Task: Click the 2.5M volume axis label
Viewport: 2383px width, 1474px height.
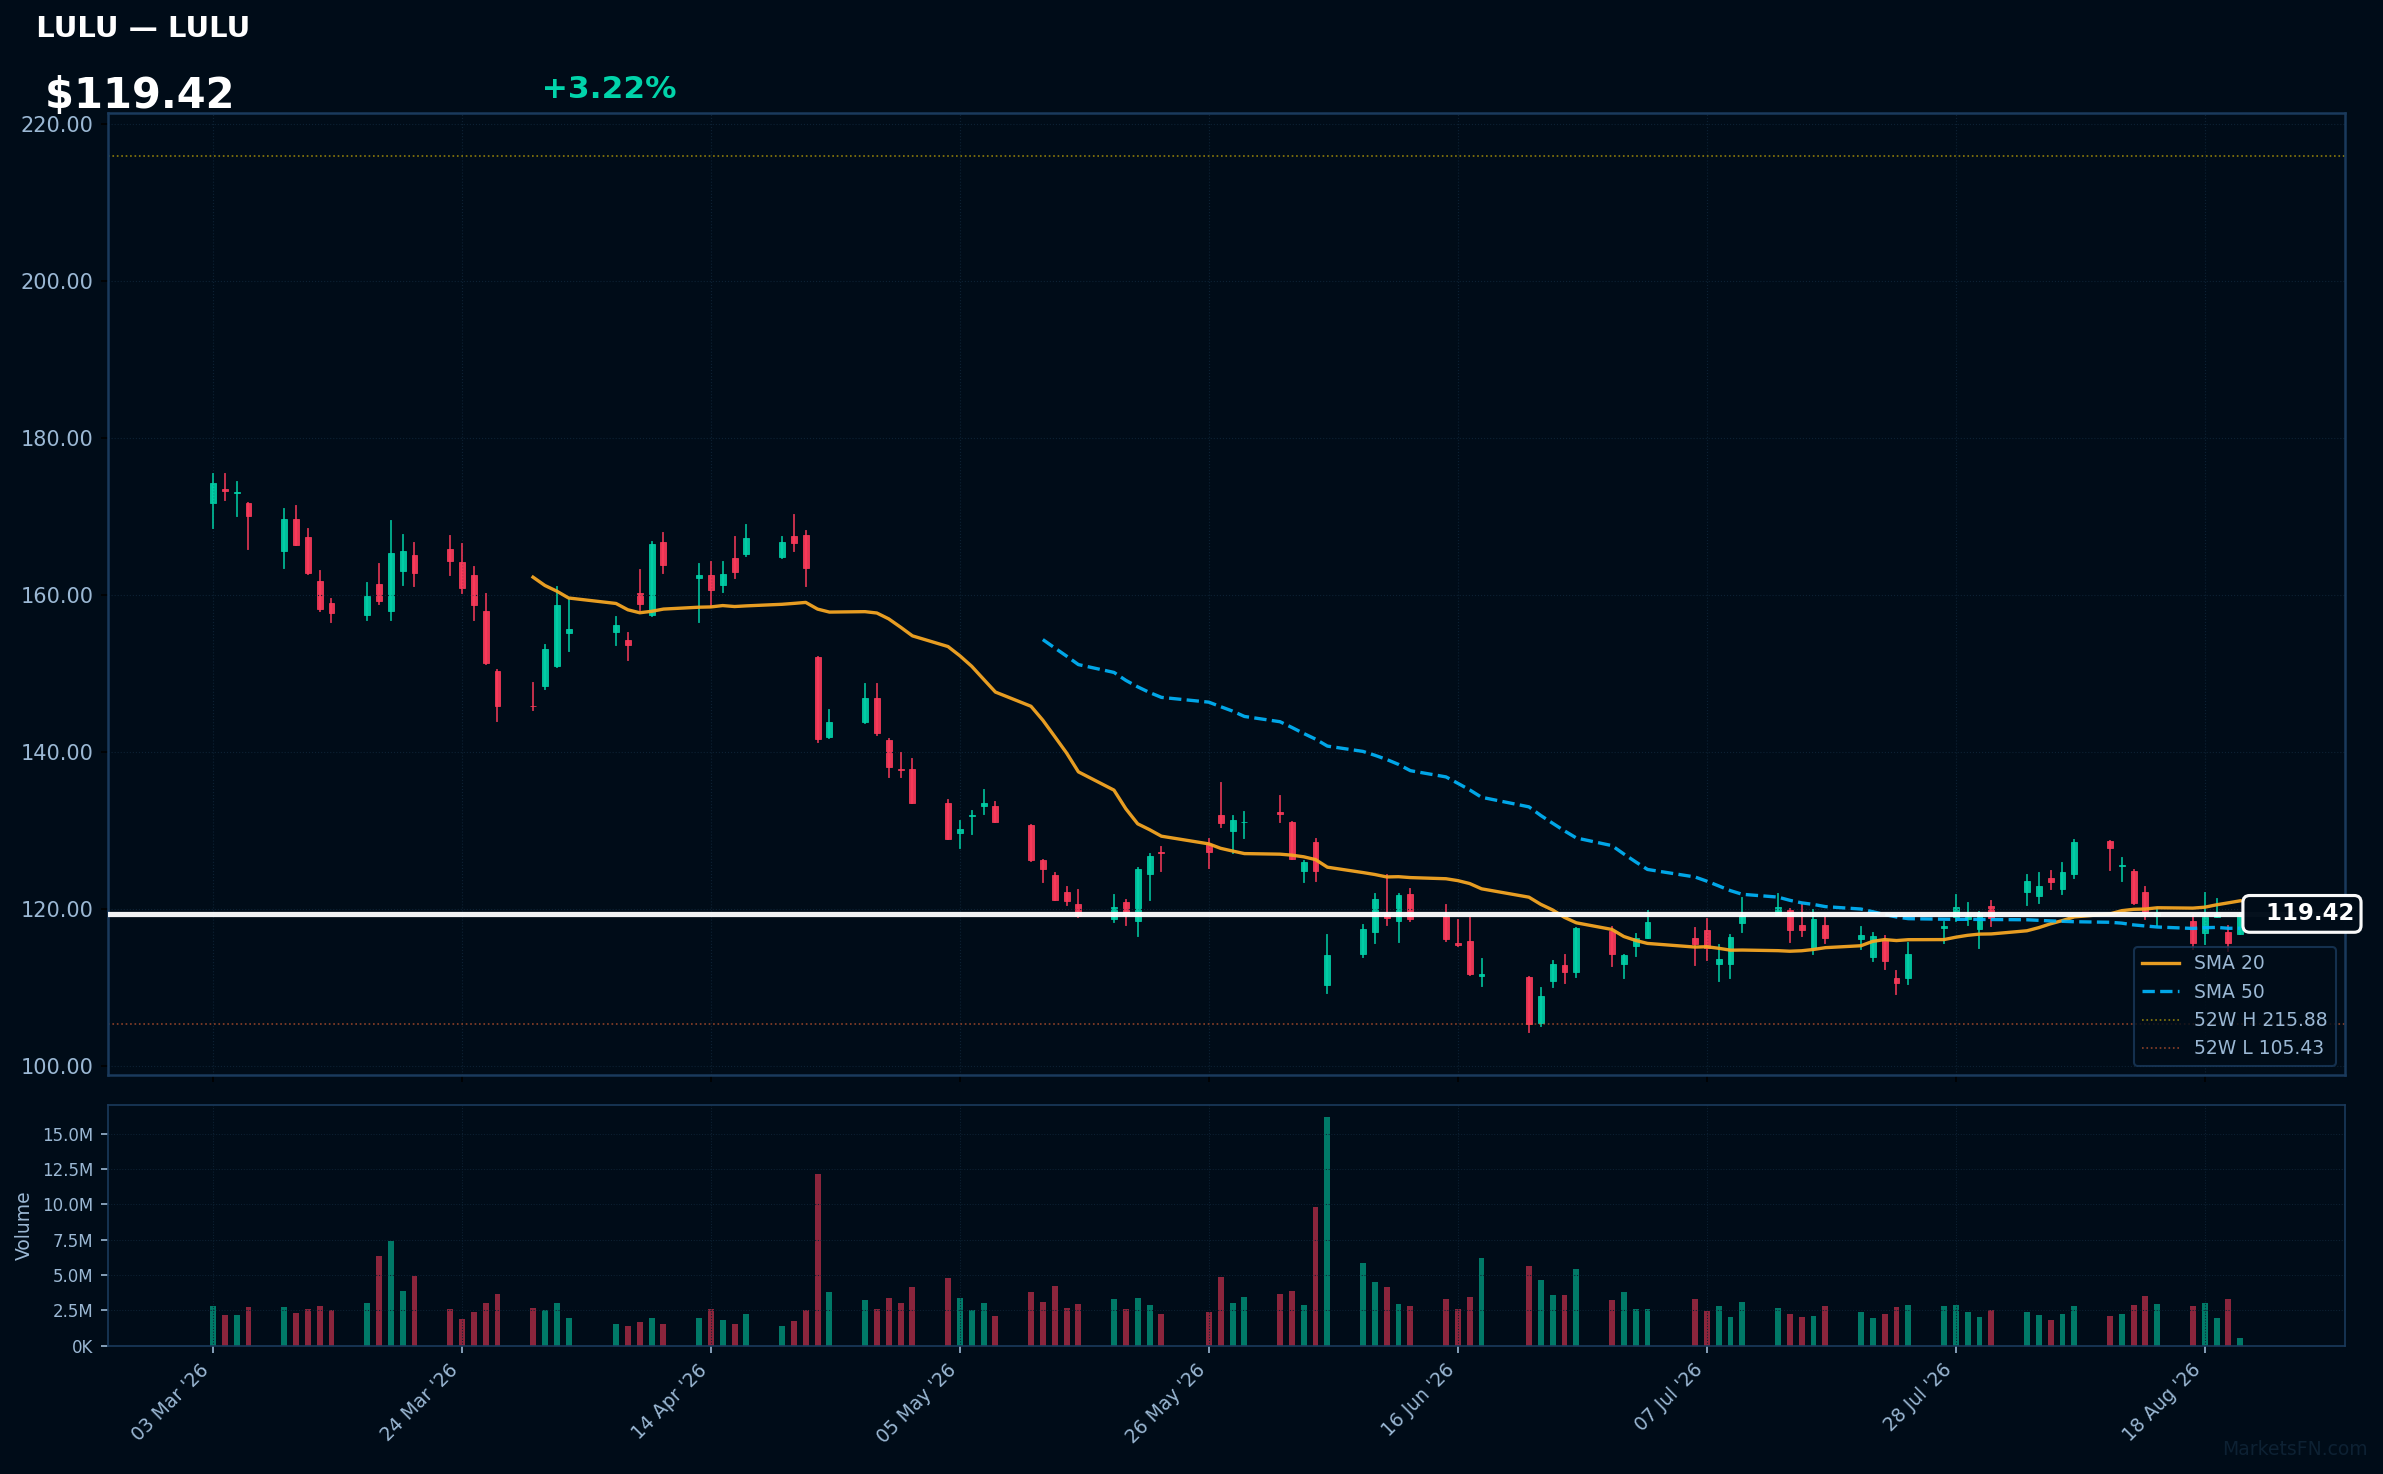Action: coord(73,1311)
